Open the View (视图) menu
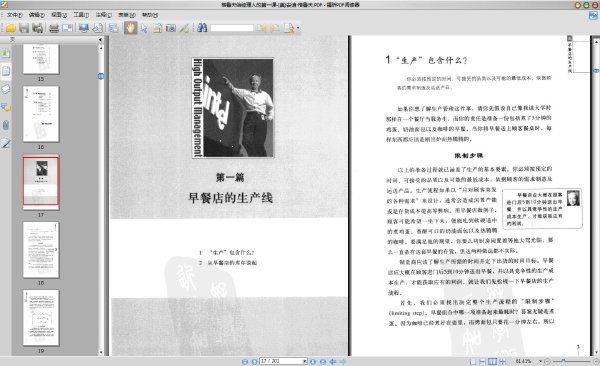The image size is (600, 366). (59, 15)
